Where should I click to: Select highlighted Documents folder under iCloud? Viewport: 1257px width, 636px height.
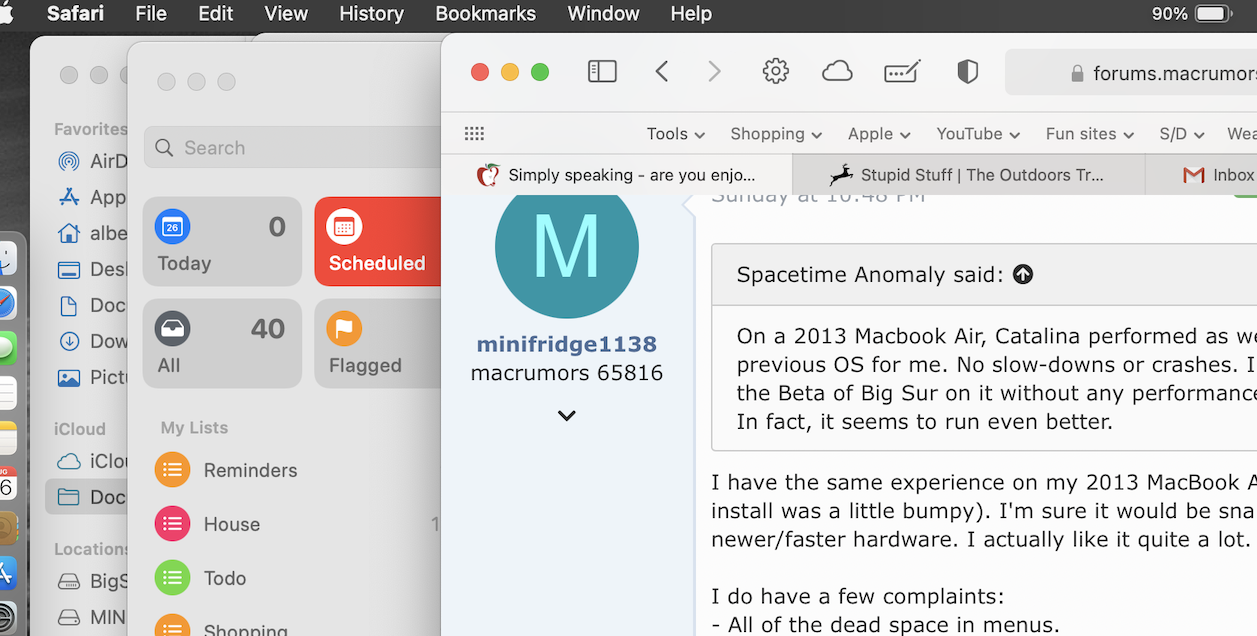point(86,497)
